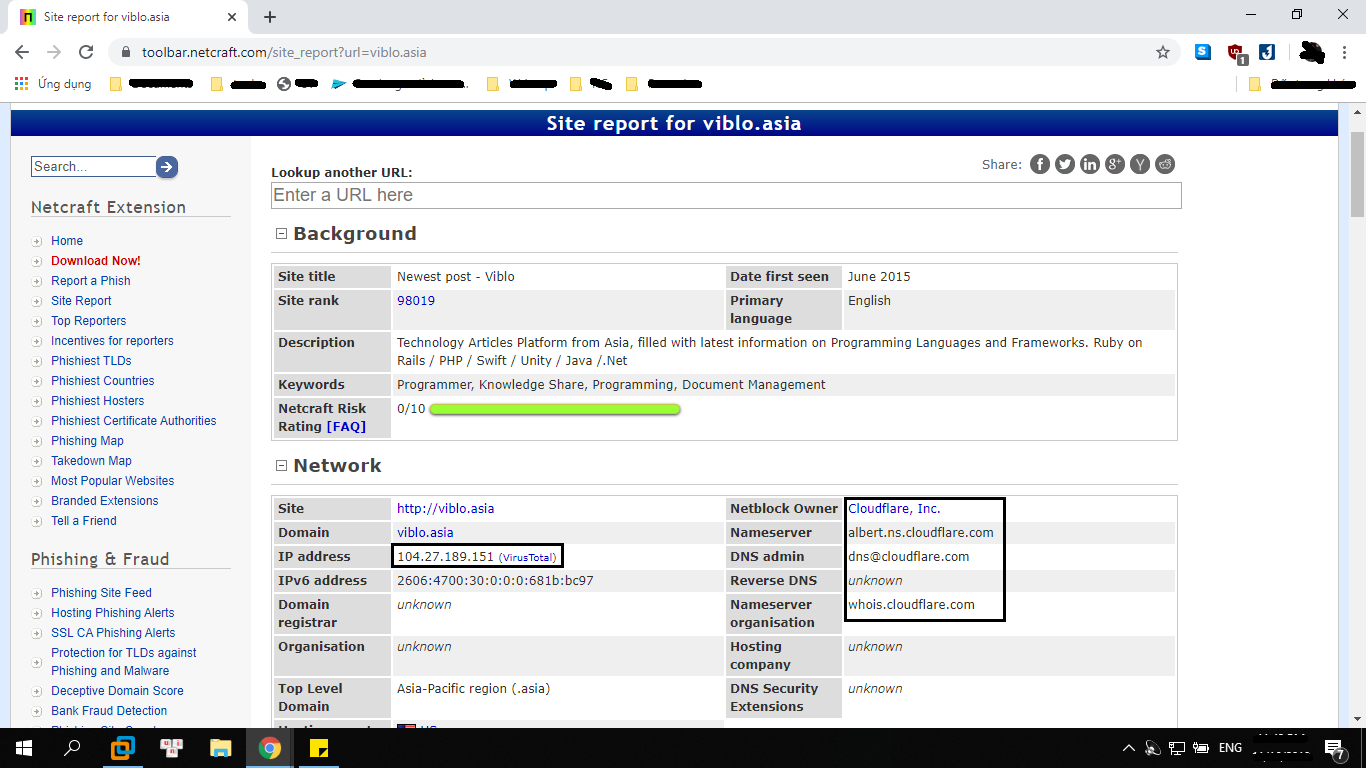Open Incentives for reporters
1366x768 pixels.
(x=112, y=341)
